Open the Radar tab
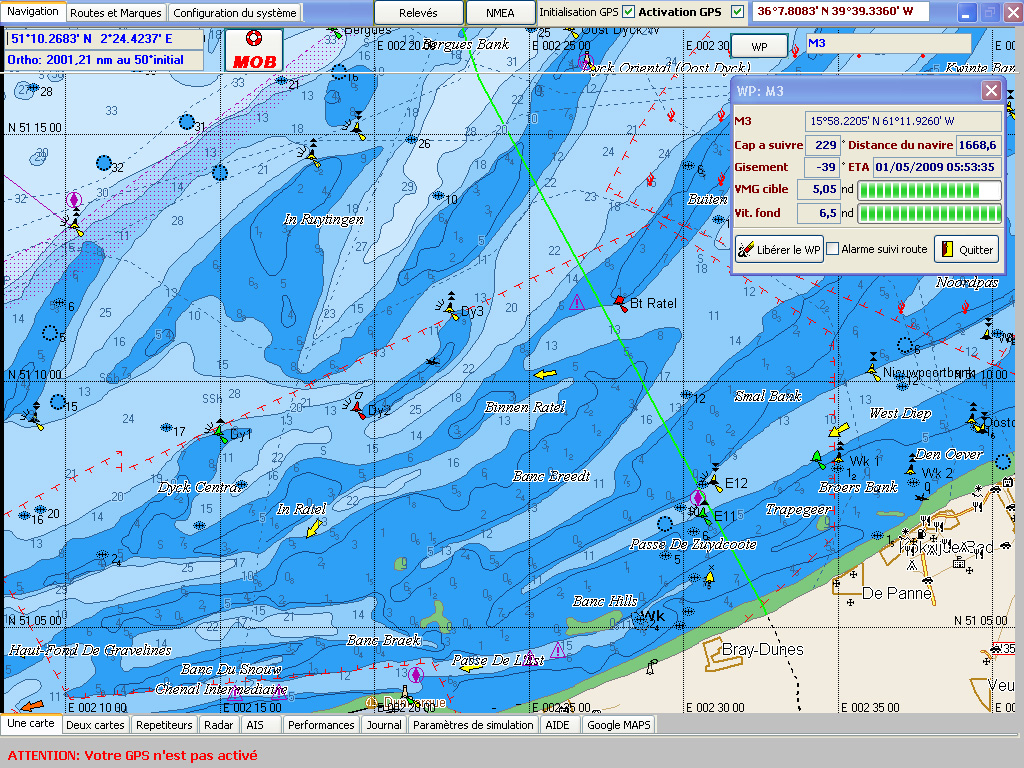Image resolution: width=1024 pixels, height=768 pixels. [219, 725]
